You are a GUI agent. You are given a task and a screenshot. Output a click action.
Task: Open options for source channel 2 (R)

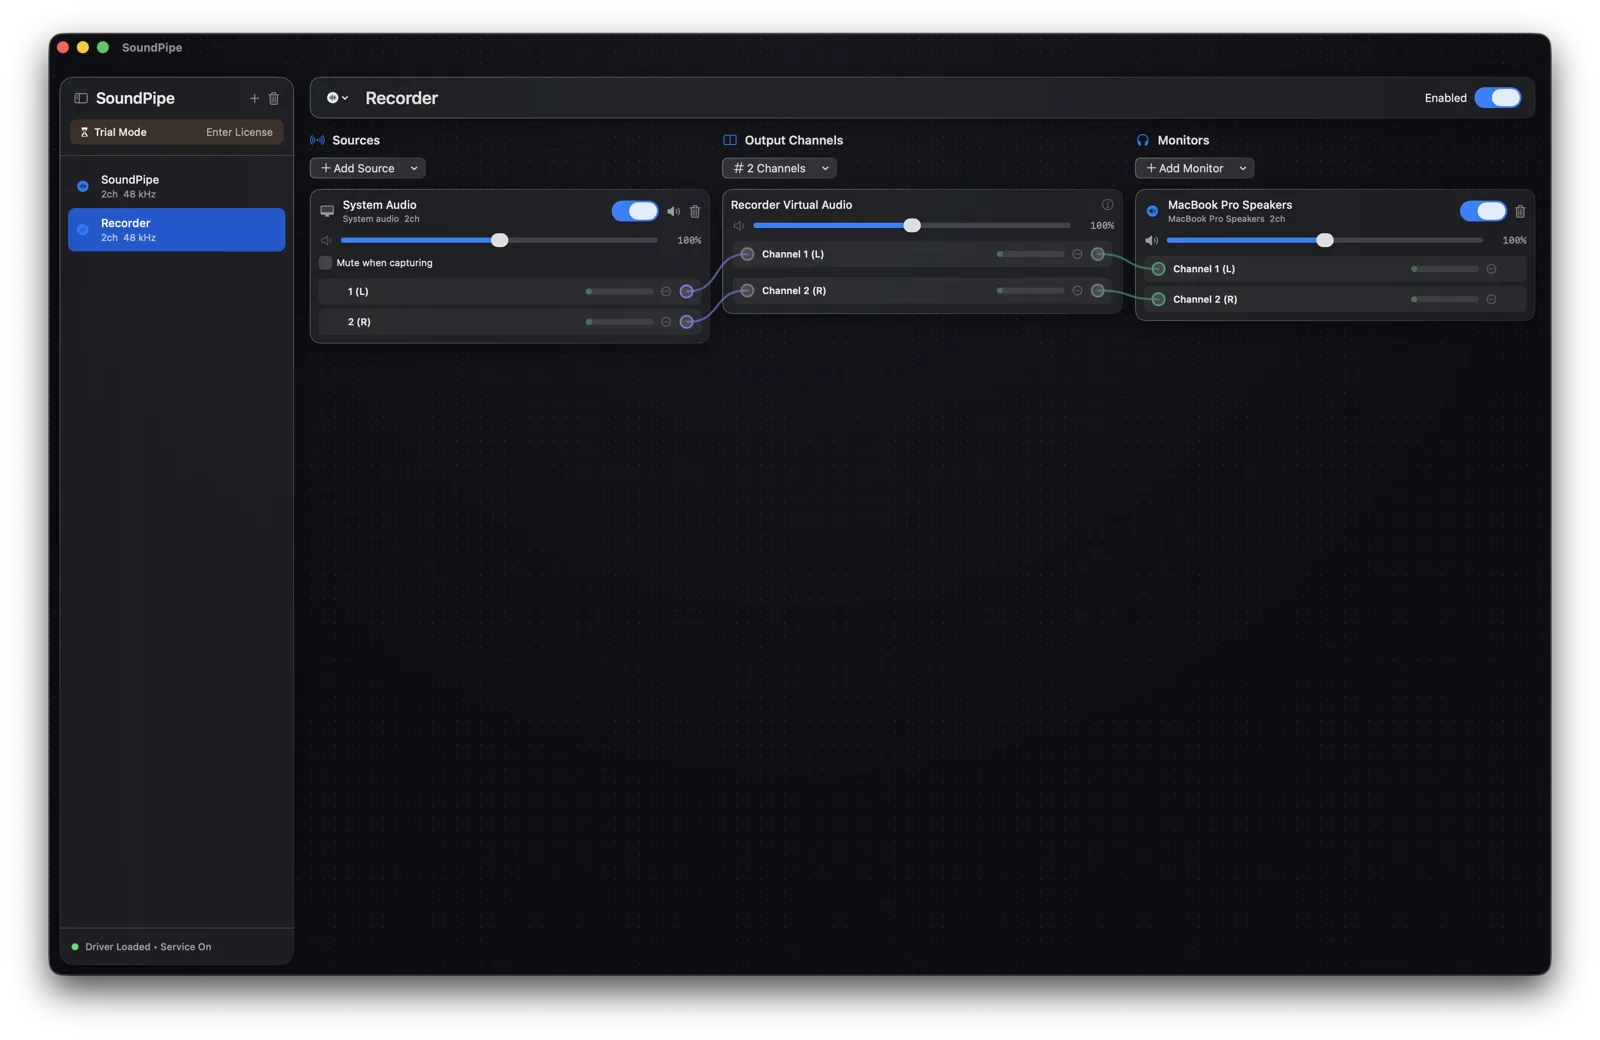666,322
